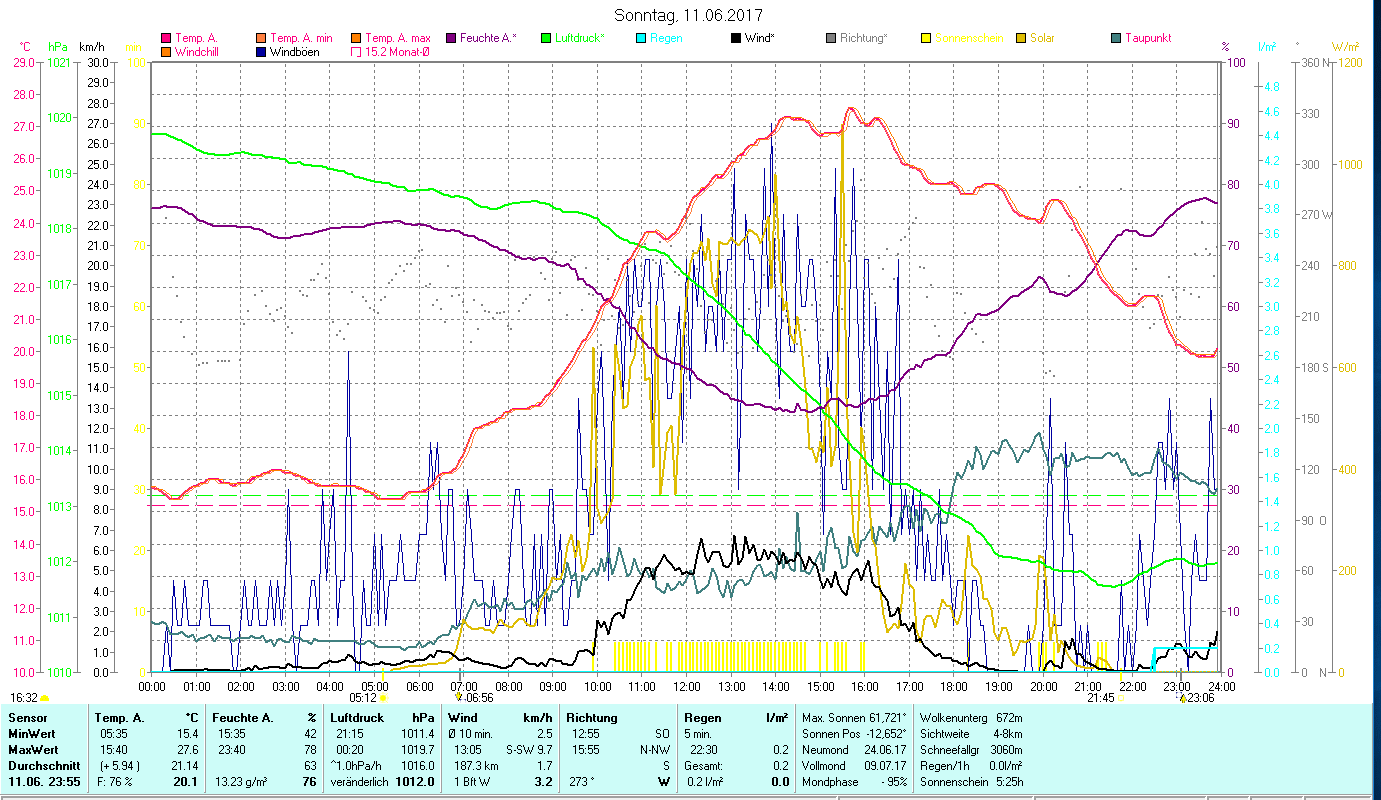1381x800 pixels.
Task: Click the gray Richtung* legend square
Action: (x=831, y=38)
